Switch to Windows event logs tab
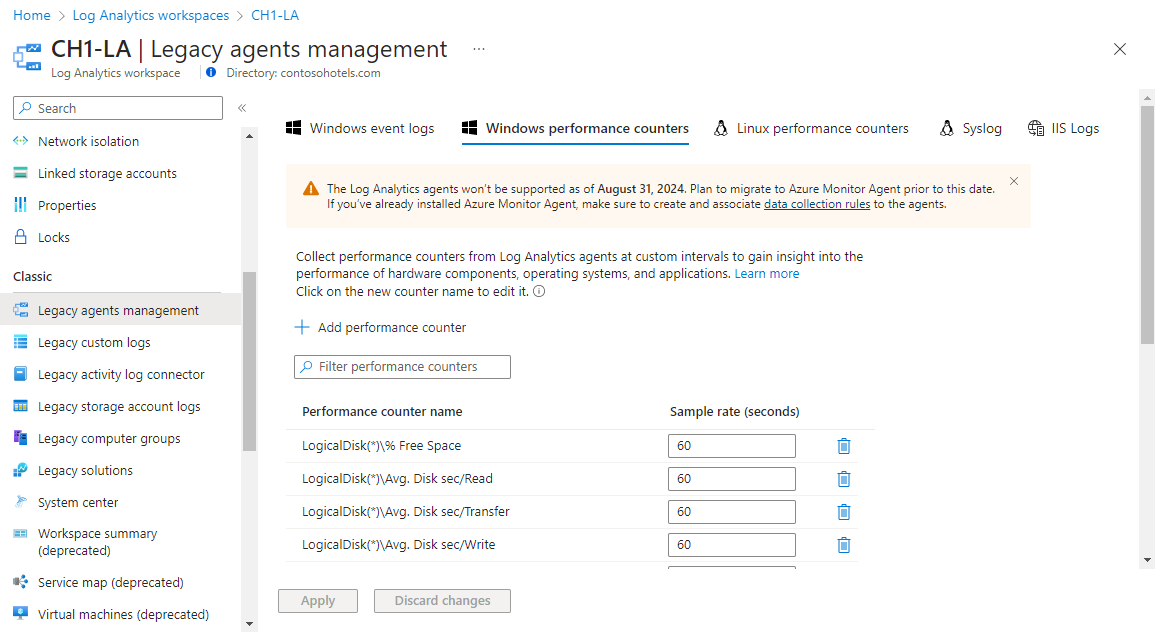1155x632 pixels. [x=361, y=128]
